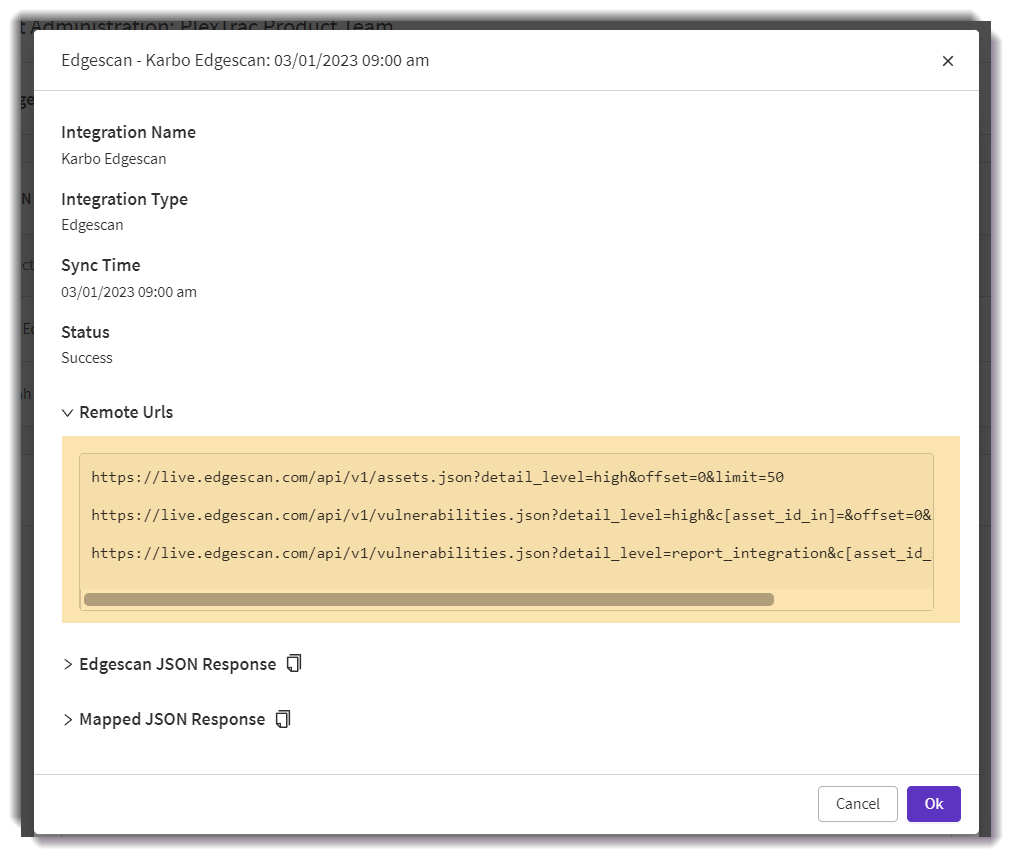Click the Edgescan integration type value
The height and width of the screenshot is (858, 1012).
coord(92,225)
